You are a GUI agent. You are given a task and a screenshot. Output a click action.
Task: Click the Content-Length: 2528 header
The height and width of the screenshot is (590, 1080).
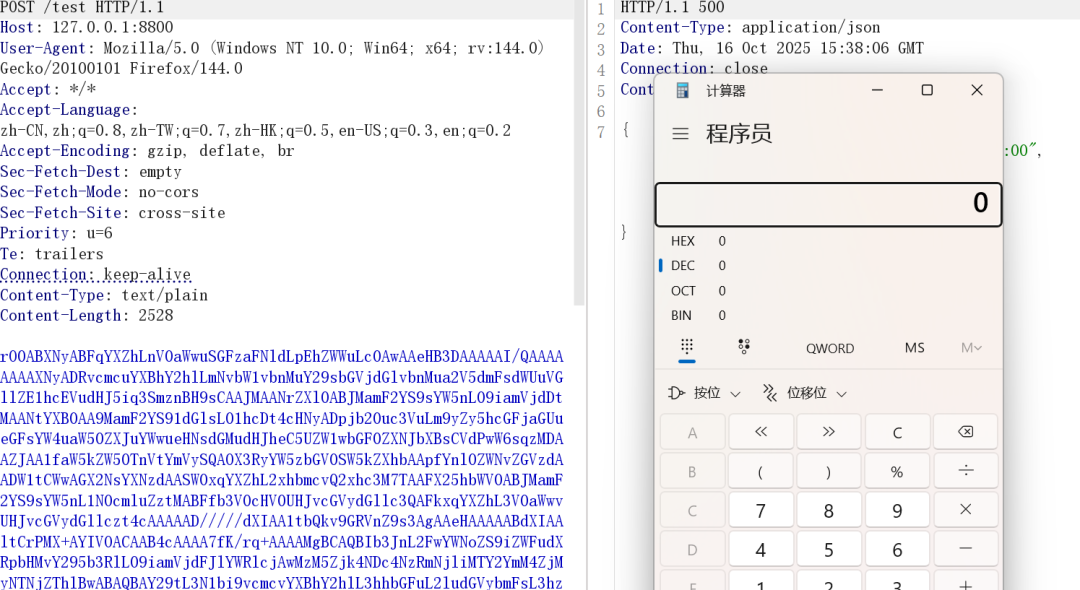point(87,315)
